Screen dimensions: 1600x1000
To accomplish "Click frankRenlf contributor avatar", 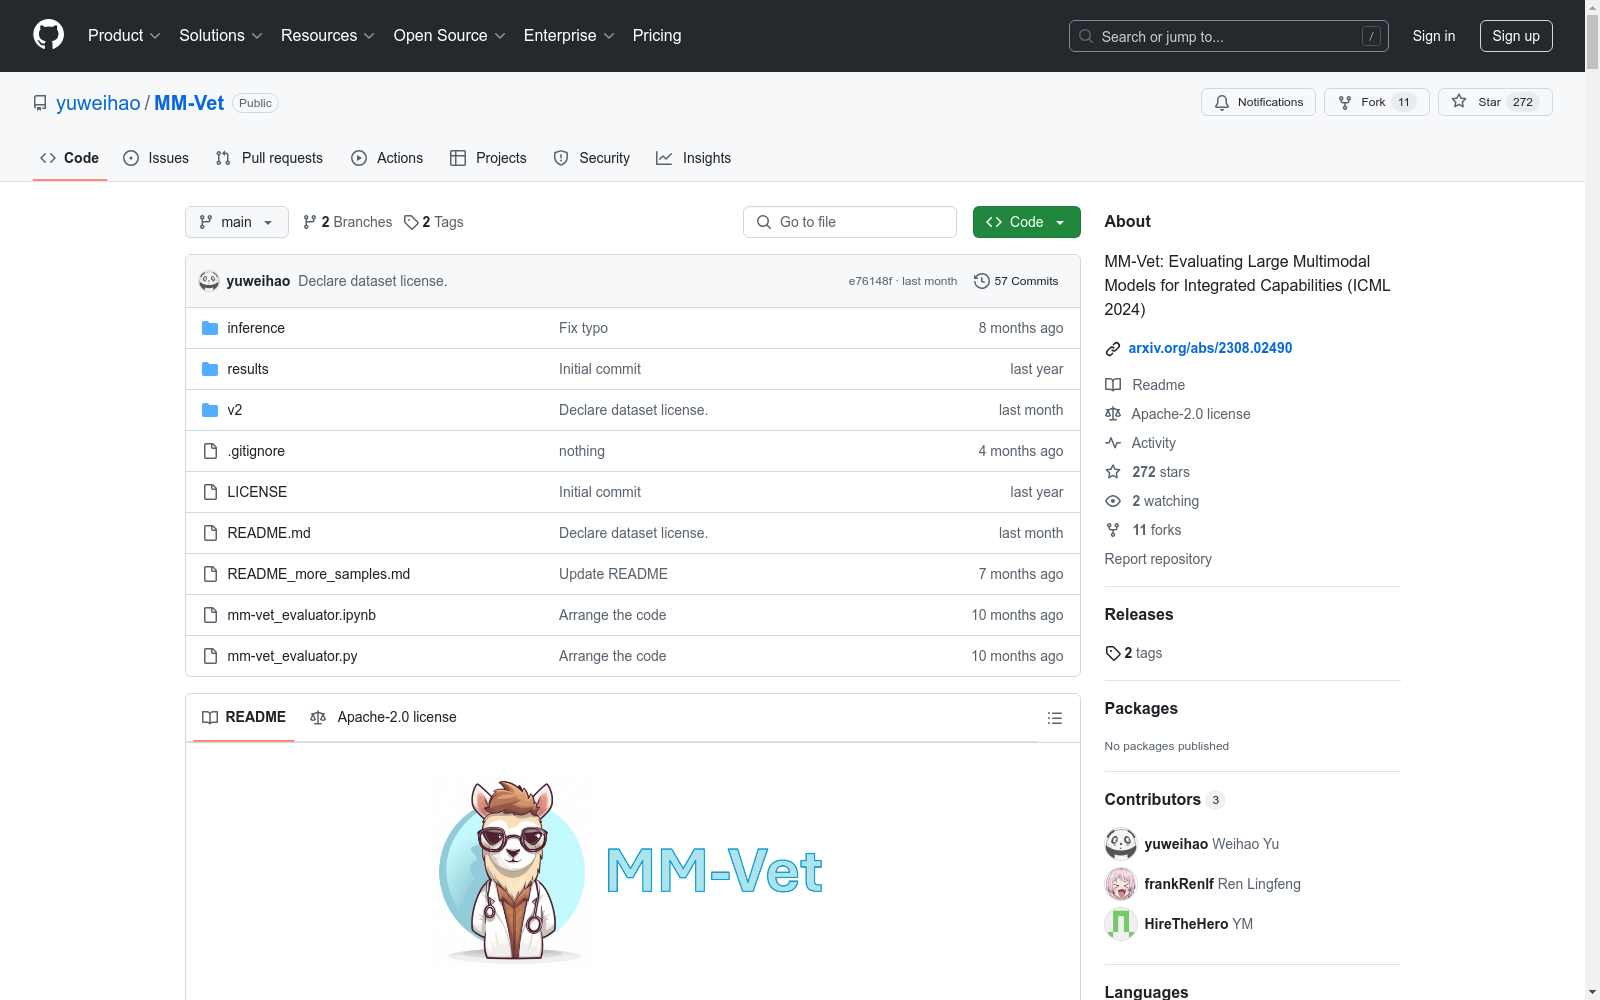I will click(1121, 884).
